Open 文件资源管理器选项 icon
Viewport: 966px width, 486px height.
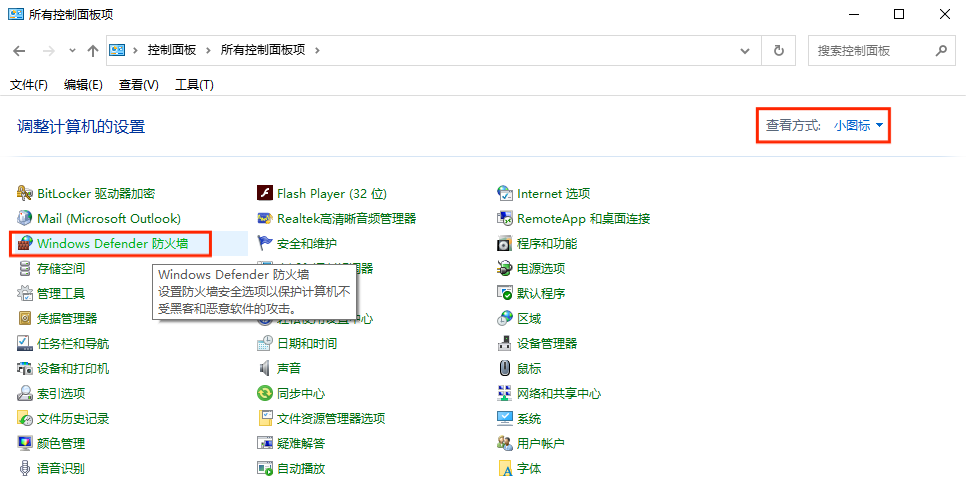tap(265, 418)
